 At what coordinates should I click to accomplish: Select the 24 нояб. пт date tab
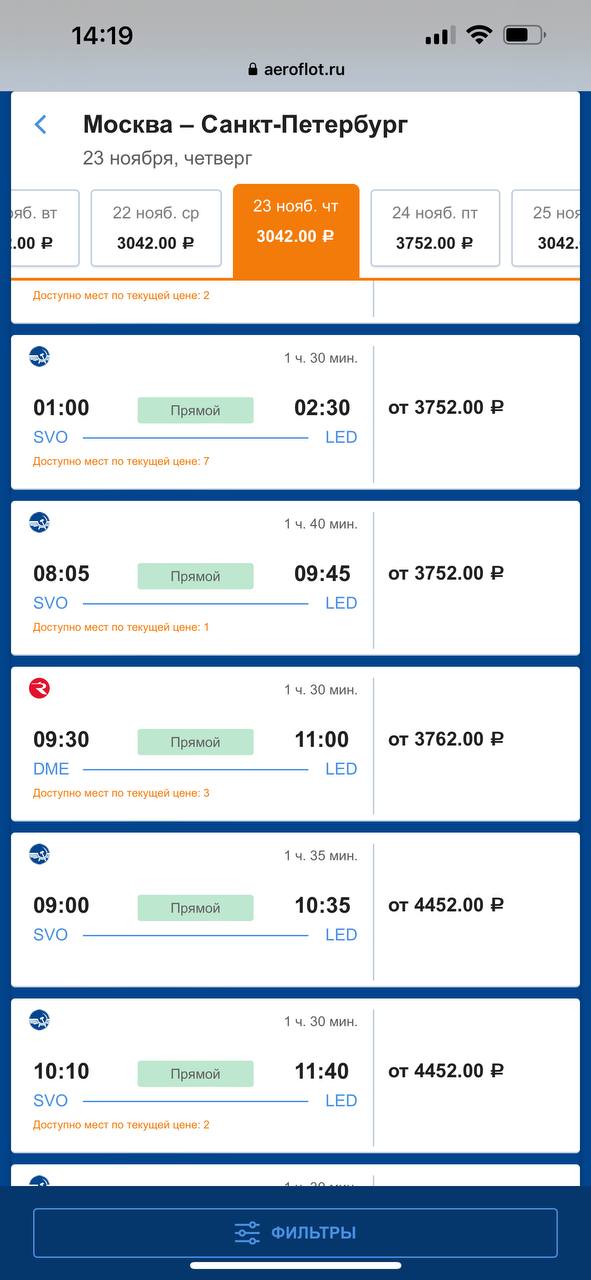[x=435, y=228]
